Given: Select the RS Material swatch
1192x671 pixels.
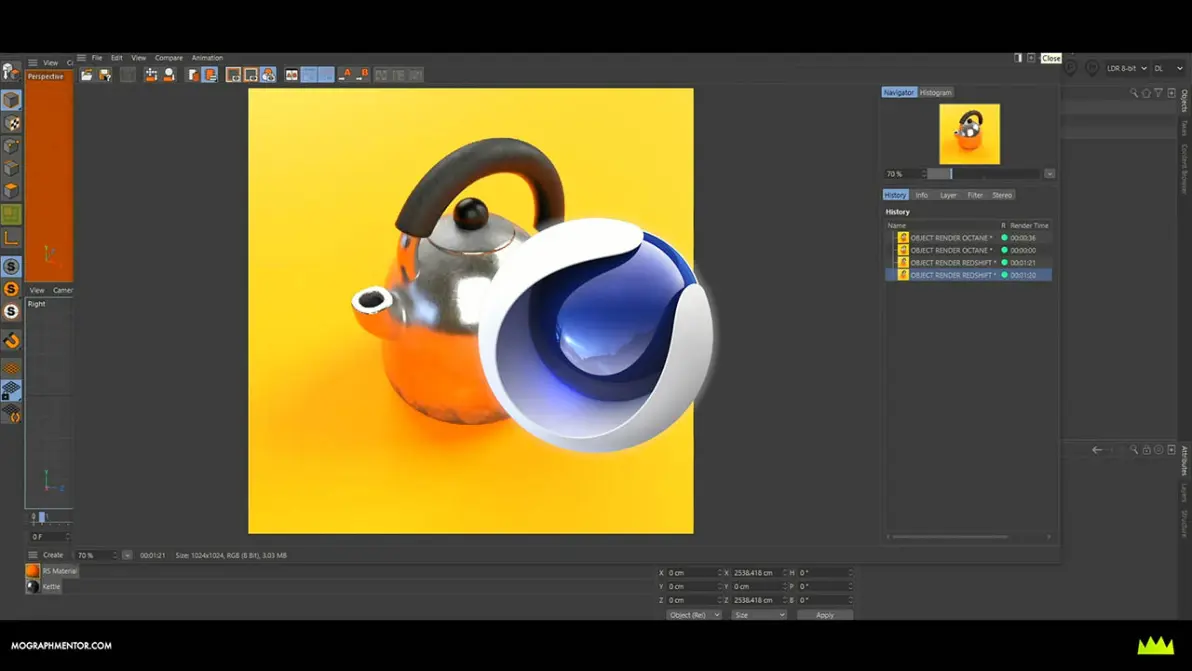Looking at the screenshot, I should pos(33,571).
